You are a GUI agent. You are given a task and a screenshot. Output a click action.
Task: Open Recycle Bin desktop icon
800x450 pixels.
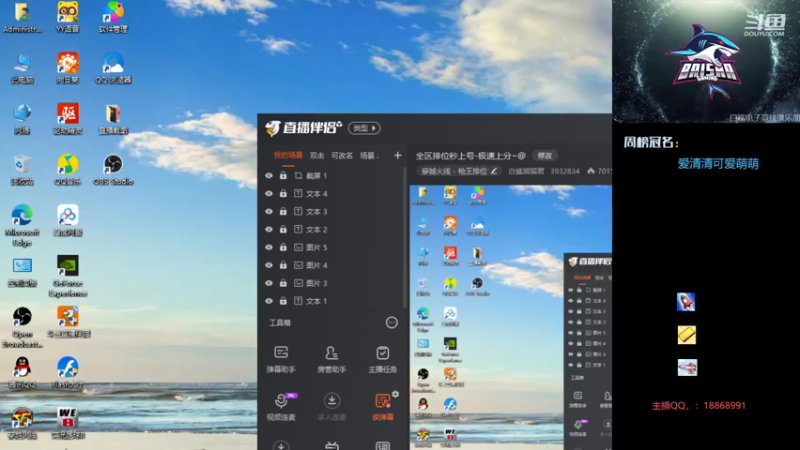pos(22,170)
